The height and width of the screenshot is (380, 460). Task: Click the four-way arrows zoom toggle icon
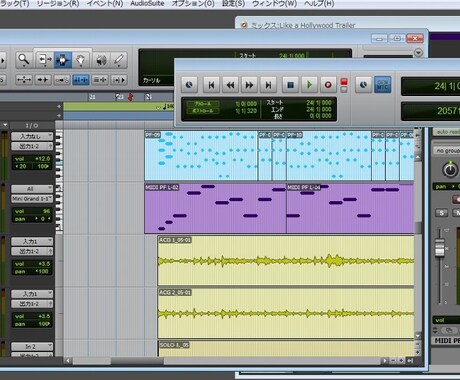click(x=24, y=80)
